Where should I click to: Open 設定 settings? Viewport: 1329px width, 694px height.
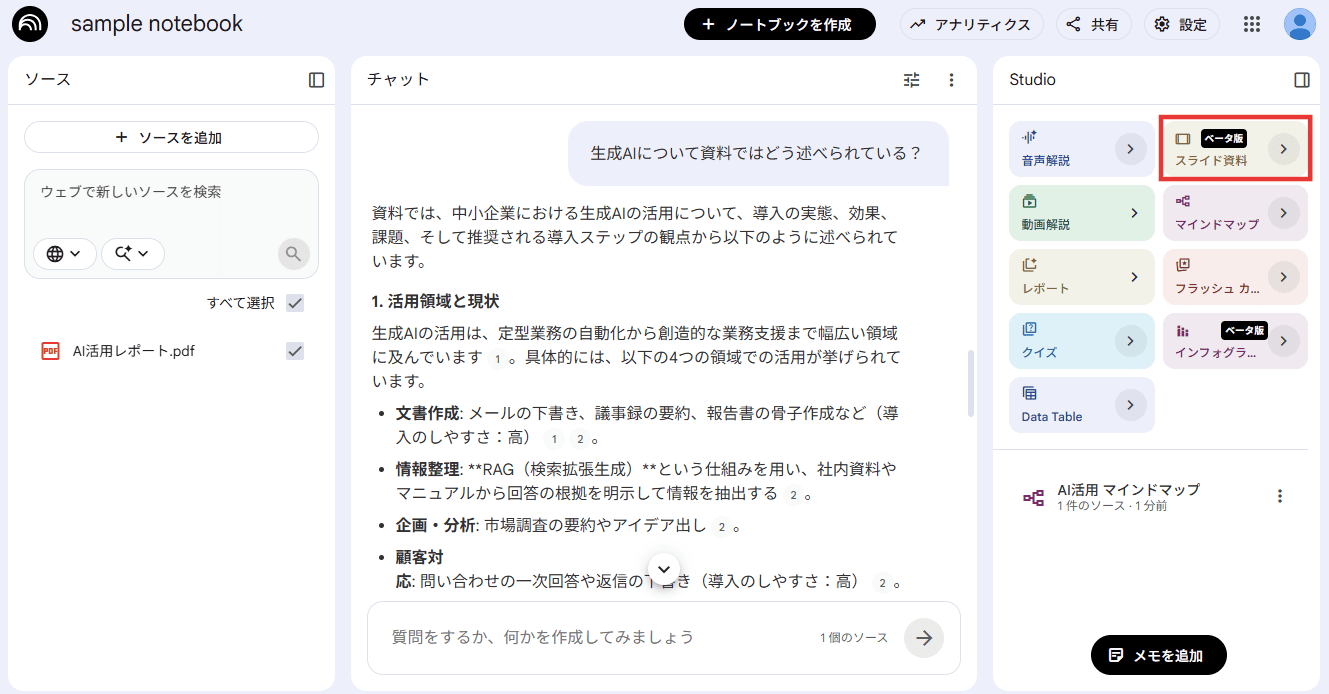pyautogui.click(x=1181, y=24)
